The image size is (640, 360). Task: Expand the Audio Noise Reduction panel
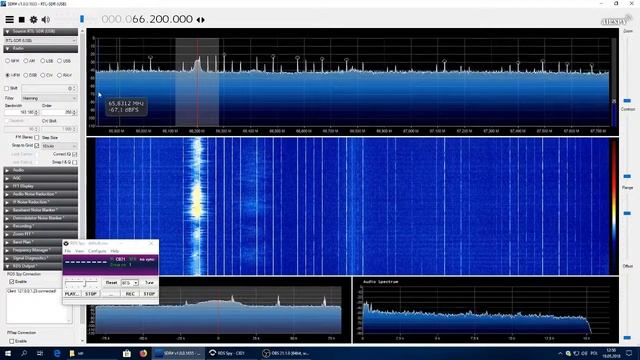[x=40, y=194]
